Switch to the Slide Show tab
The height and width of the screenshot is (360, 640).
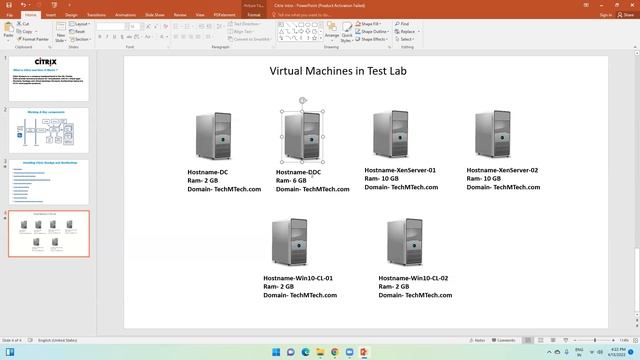[x=155, y=15]
